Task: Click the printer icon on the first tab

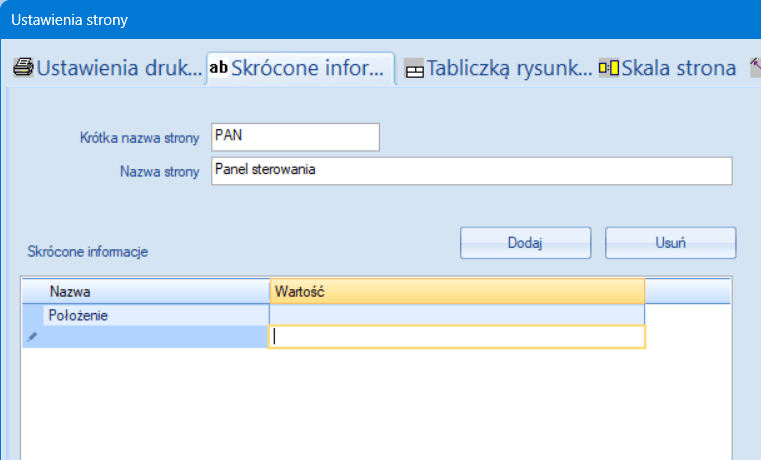Action: click(23, 68)
